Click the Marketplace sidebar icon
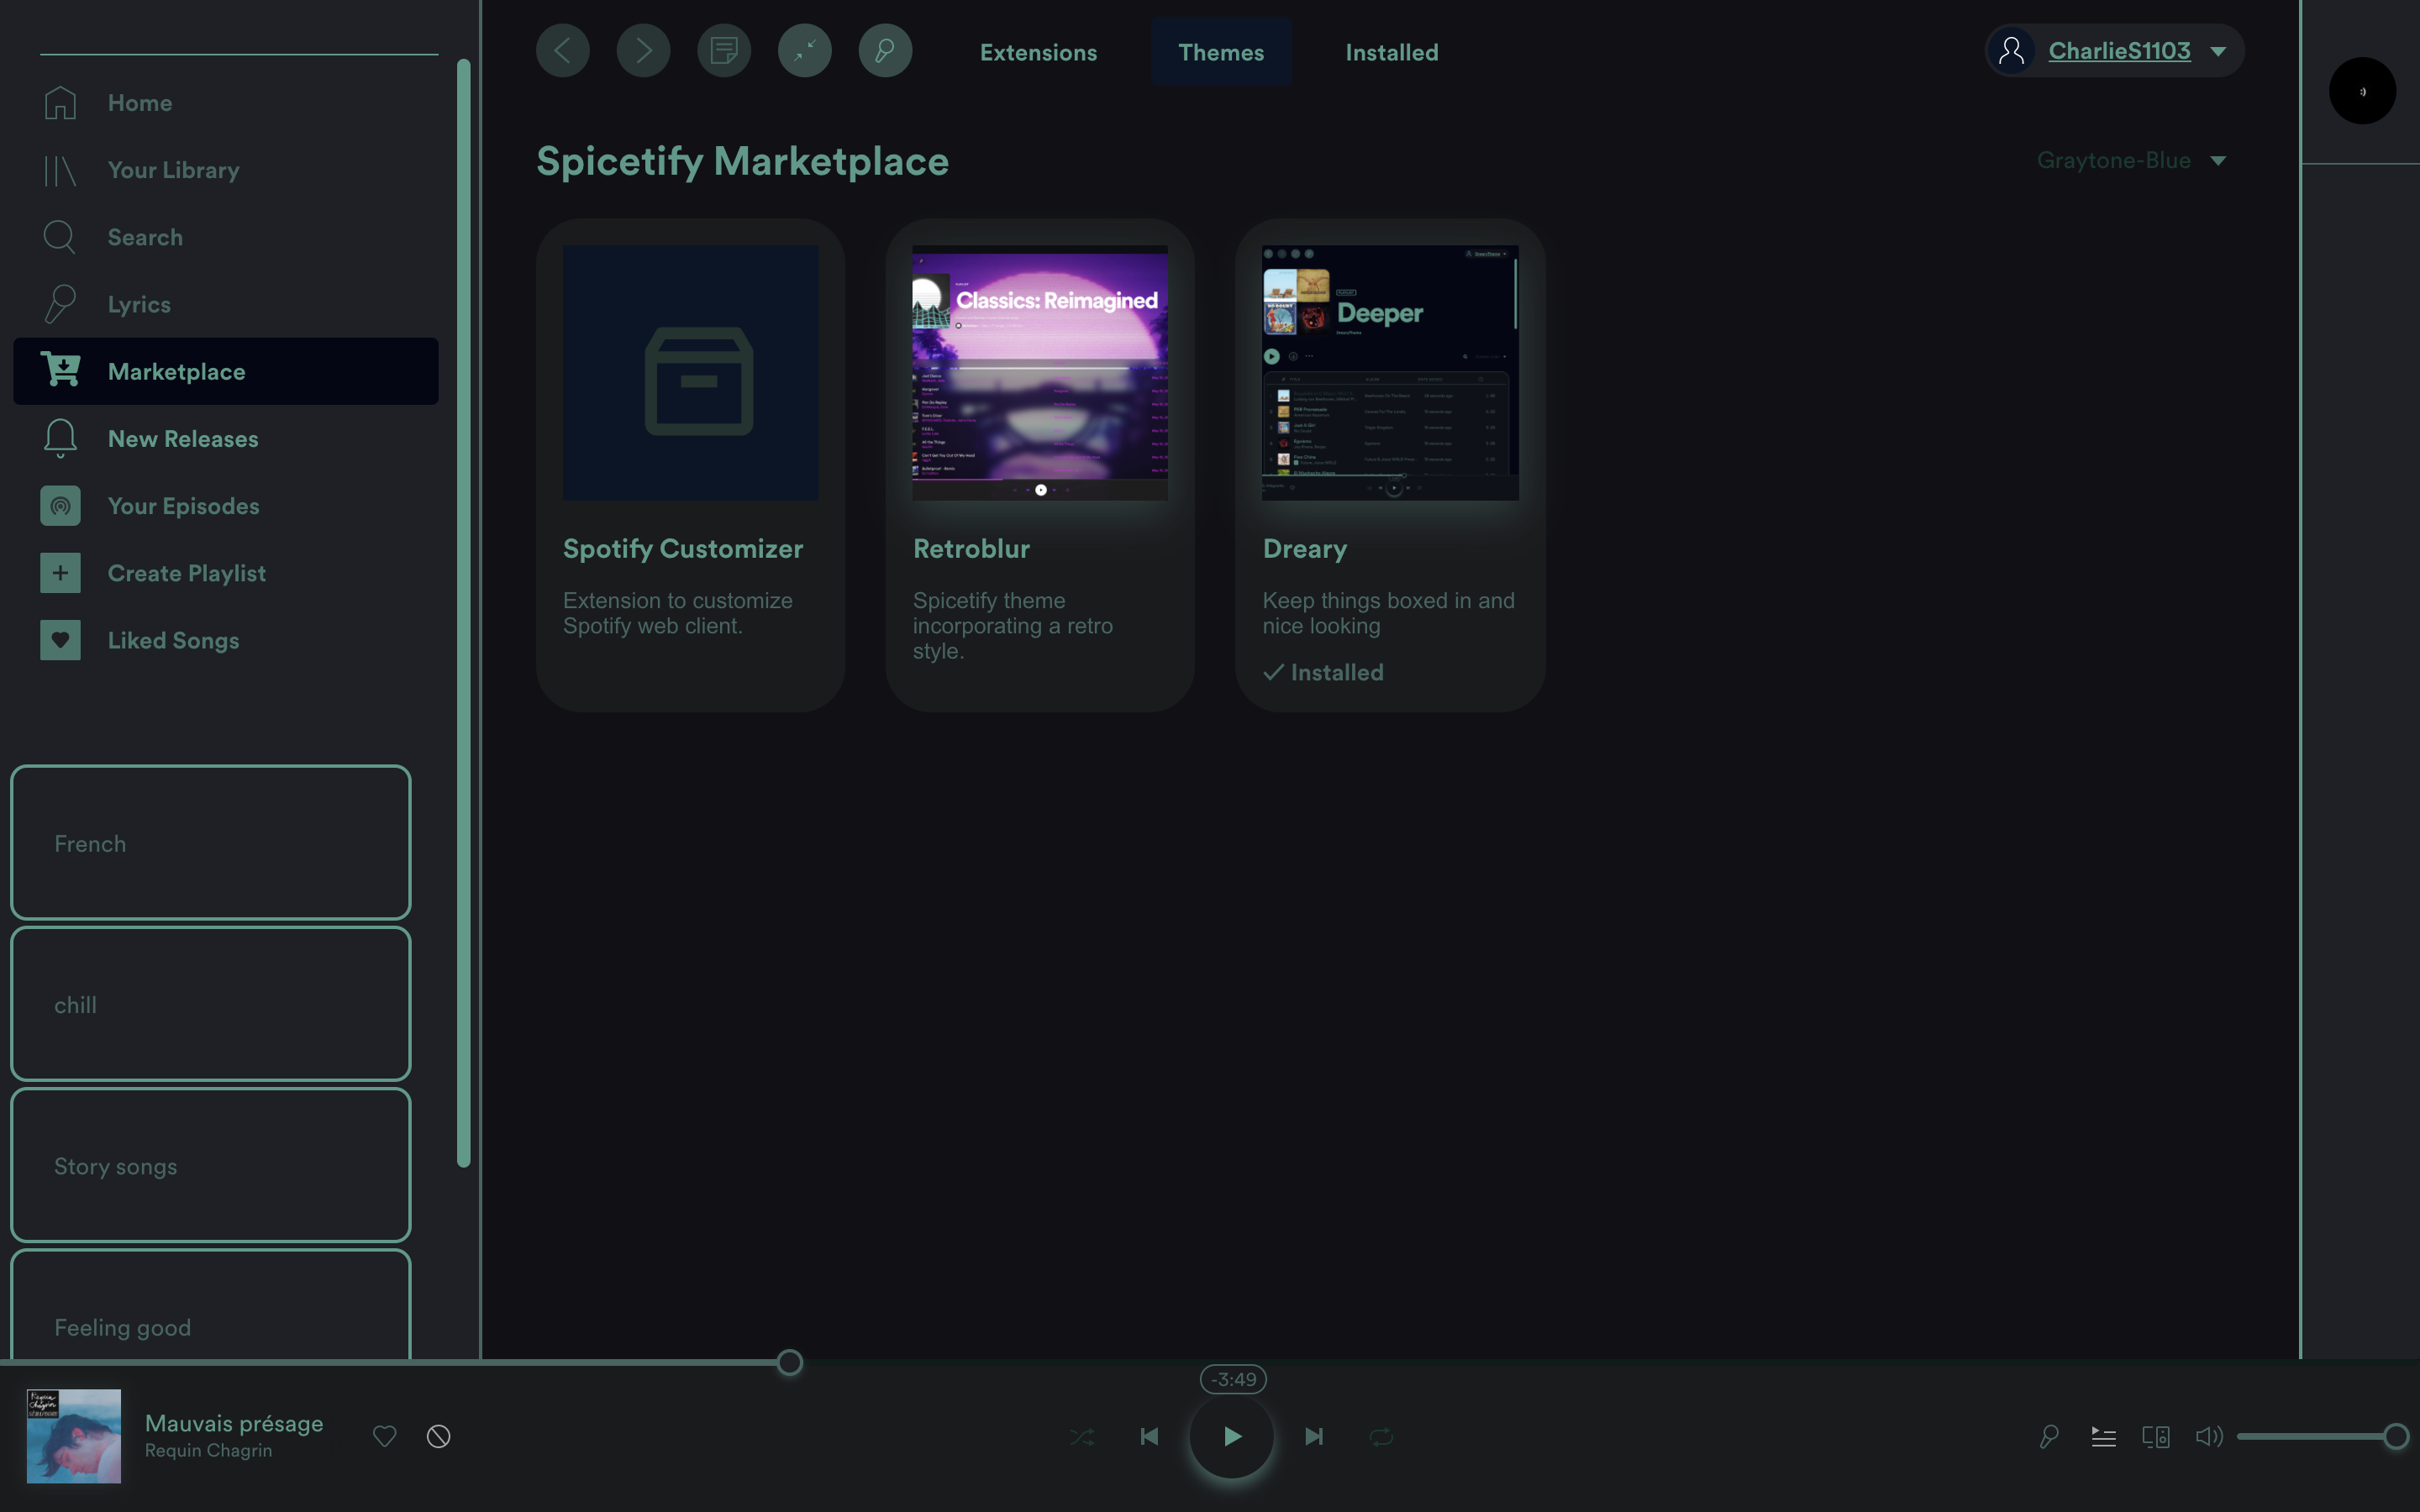Screen dimensions: 2420x1512 click(61, 370)
